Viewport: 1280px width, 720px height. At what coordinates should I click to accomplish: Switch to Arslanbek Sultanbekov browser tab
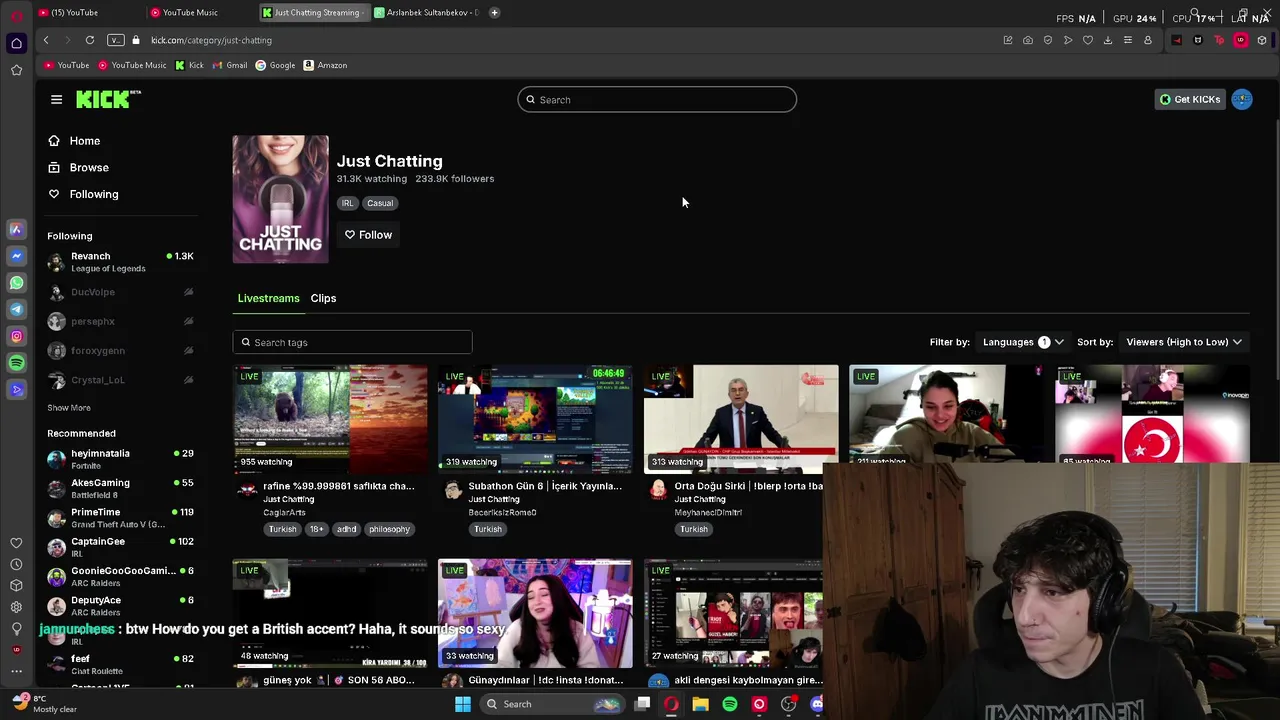click(x=426, y=12)
